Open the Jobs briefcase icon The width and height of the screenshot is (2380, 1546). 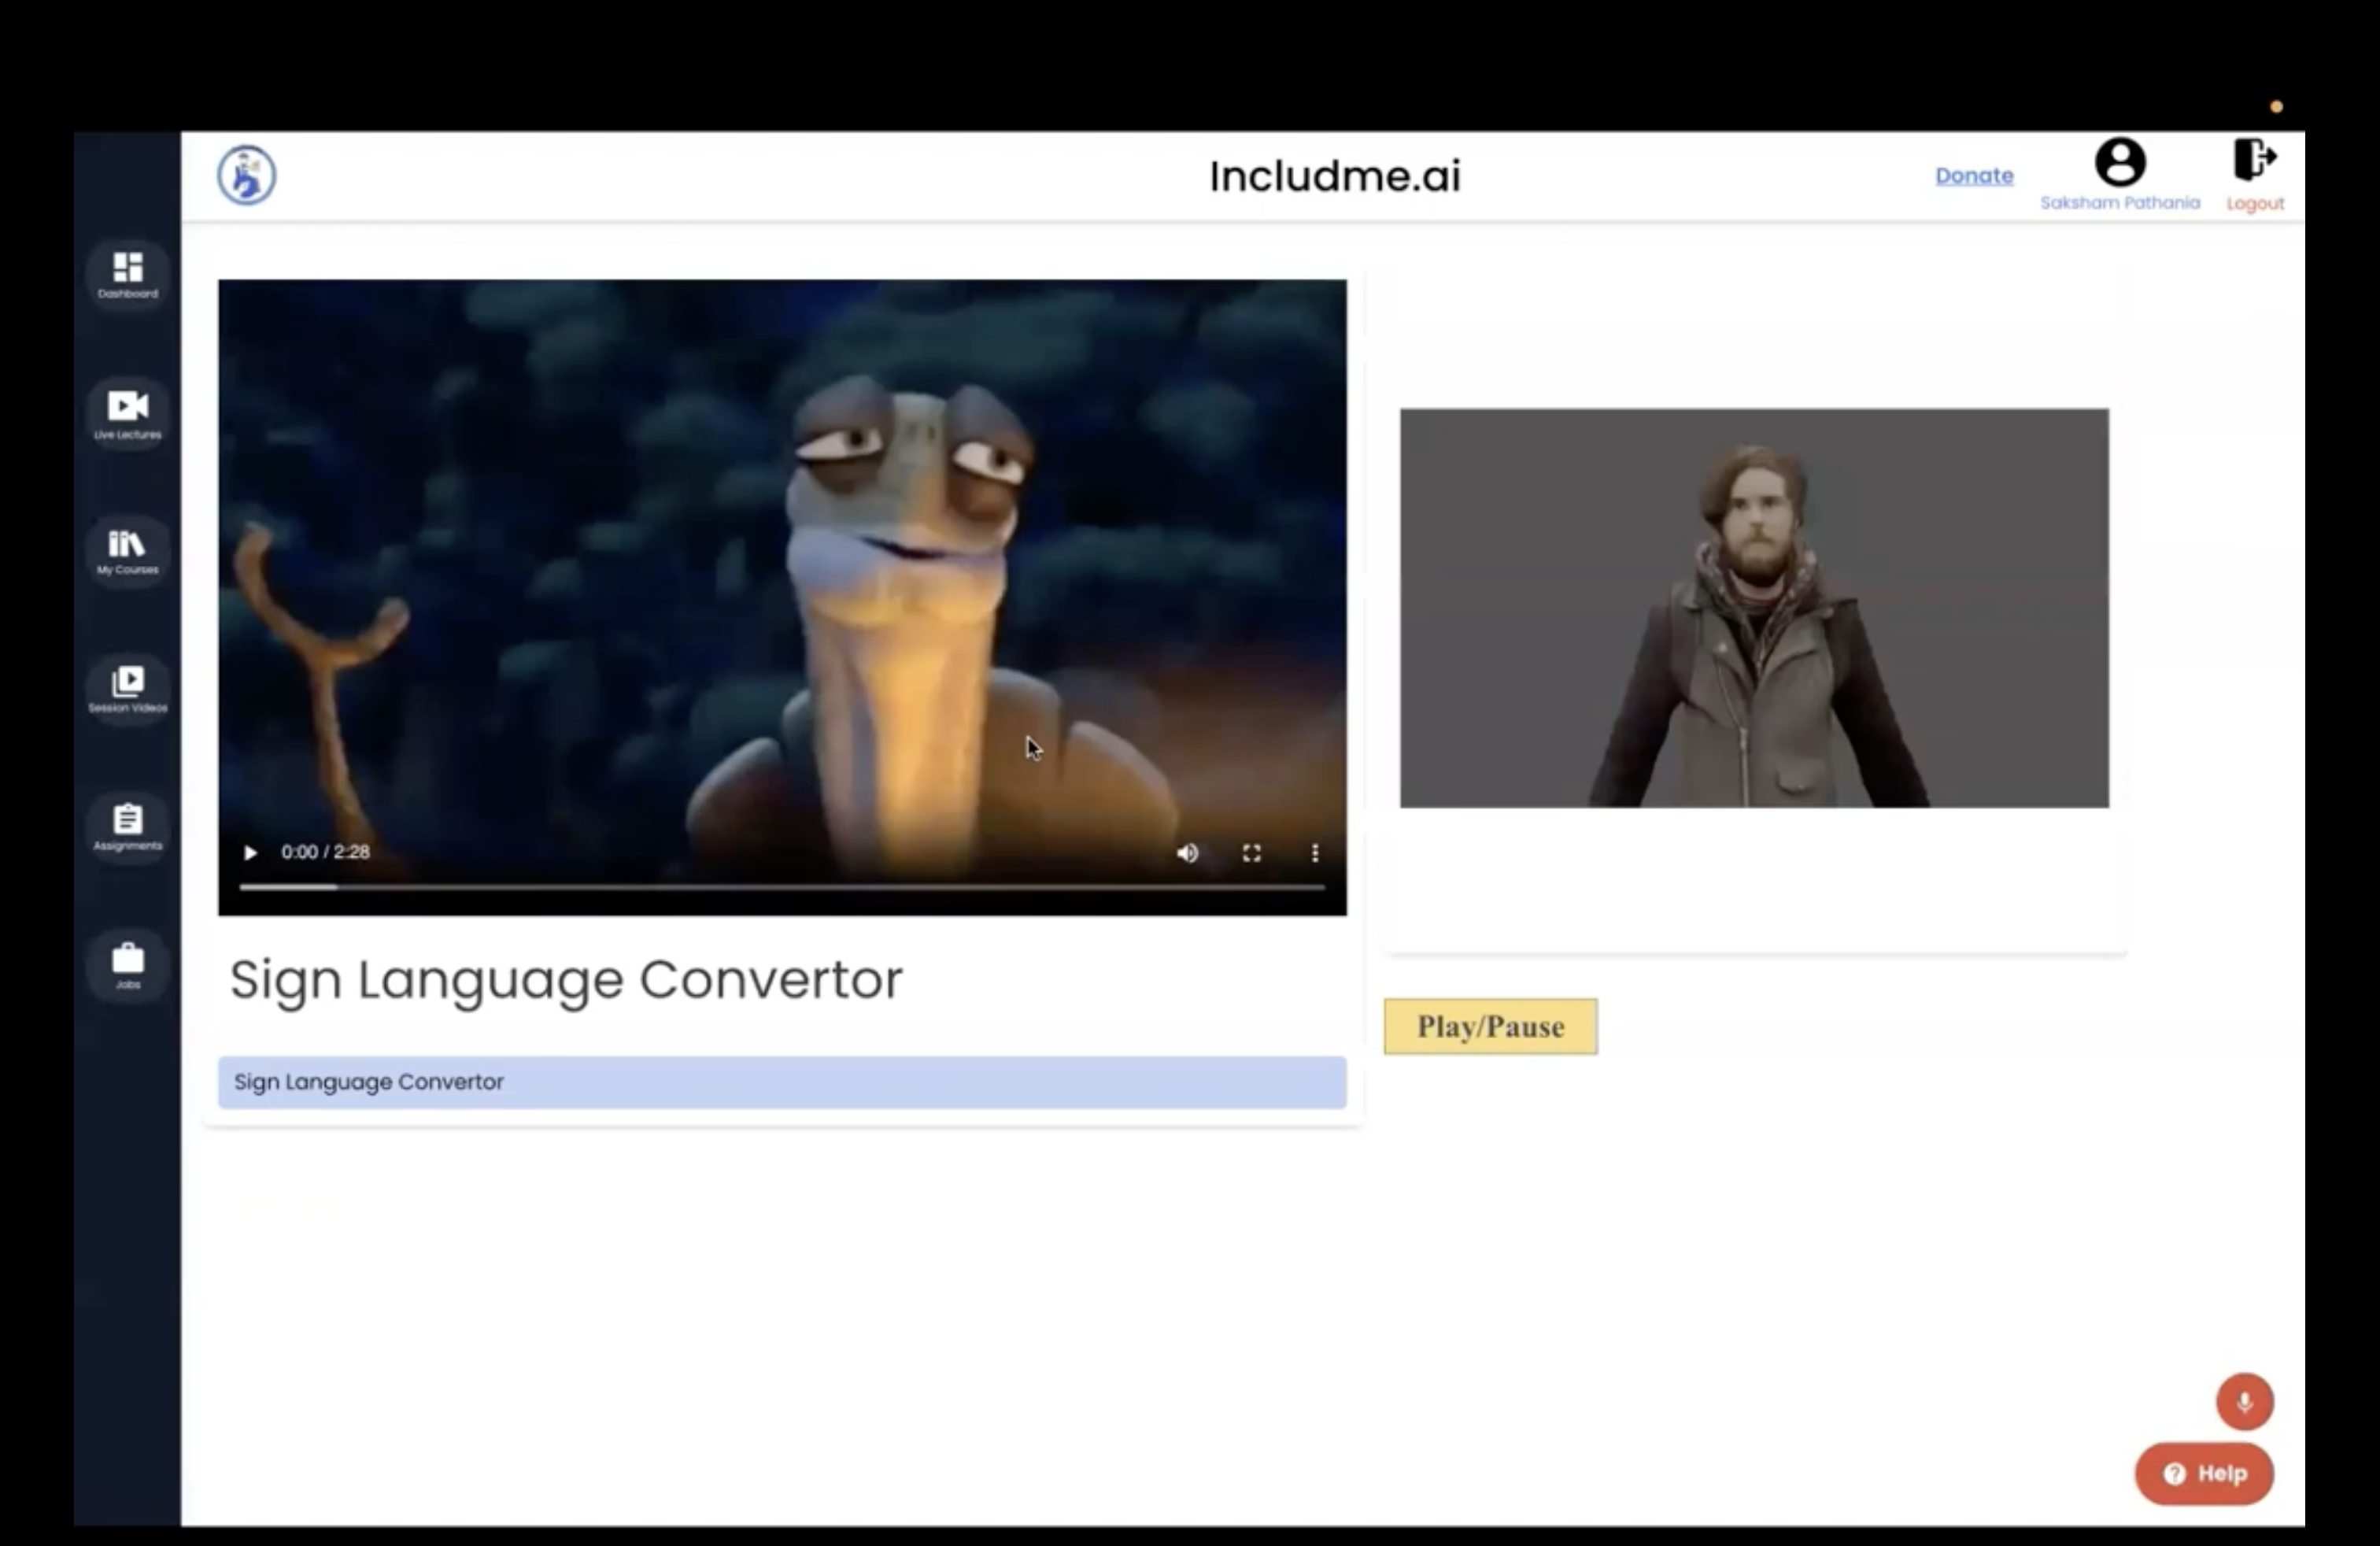tap(127, 964)
